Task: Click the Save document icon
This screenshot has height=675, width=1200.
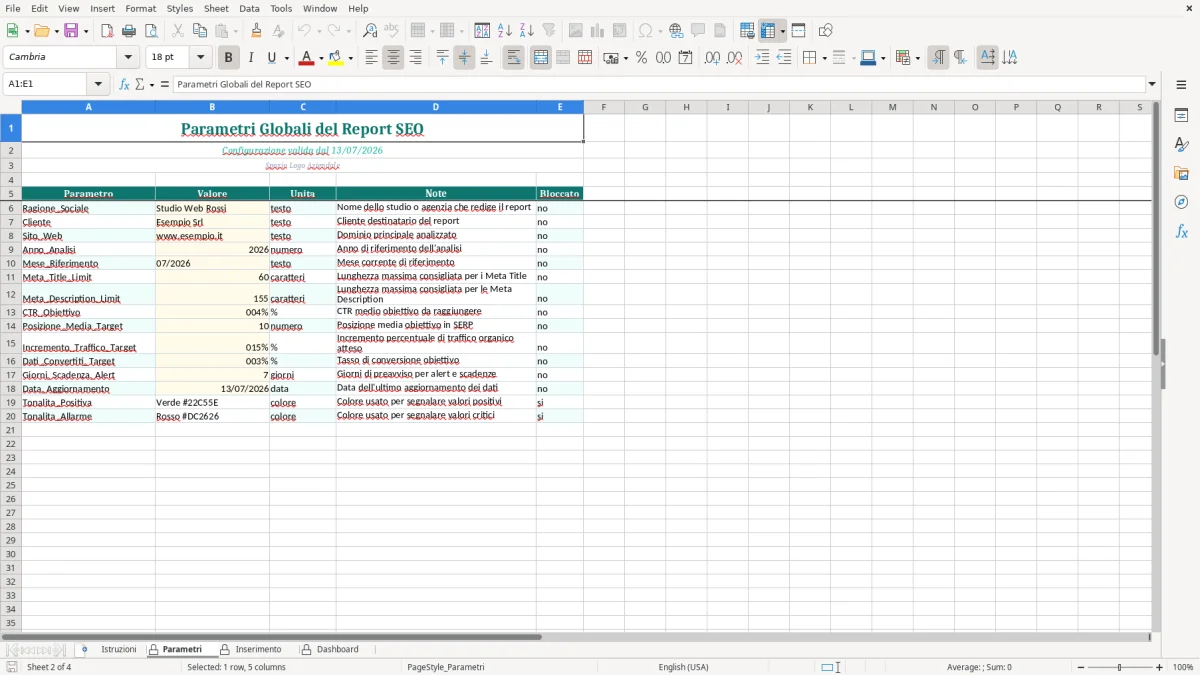Action: (71, 31)
